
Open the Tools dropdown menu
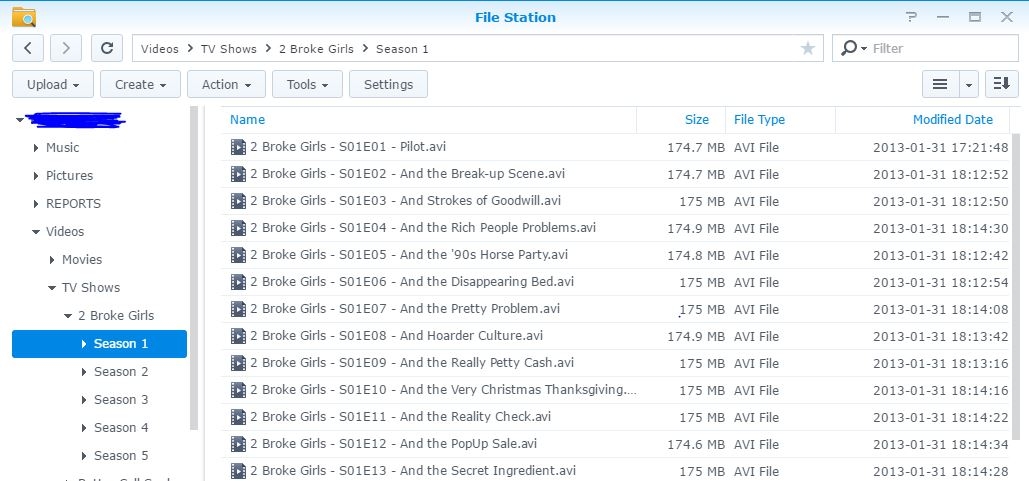tap(307, 84)
